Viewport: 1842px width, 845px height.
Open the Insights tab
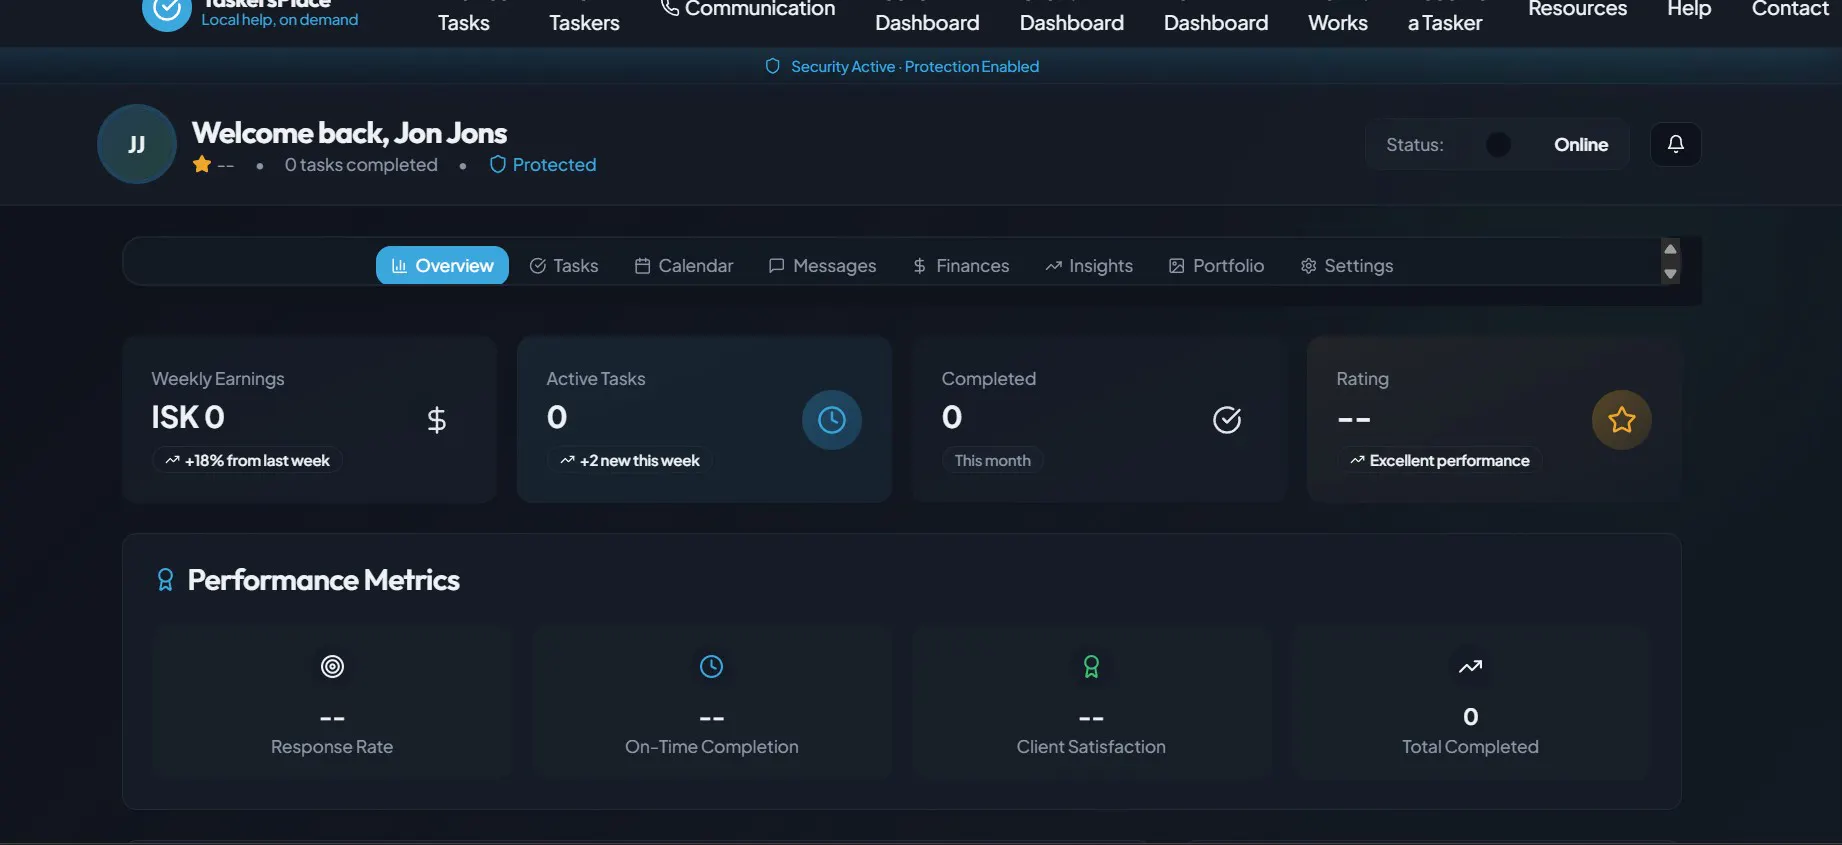(x=1089, y=265)
